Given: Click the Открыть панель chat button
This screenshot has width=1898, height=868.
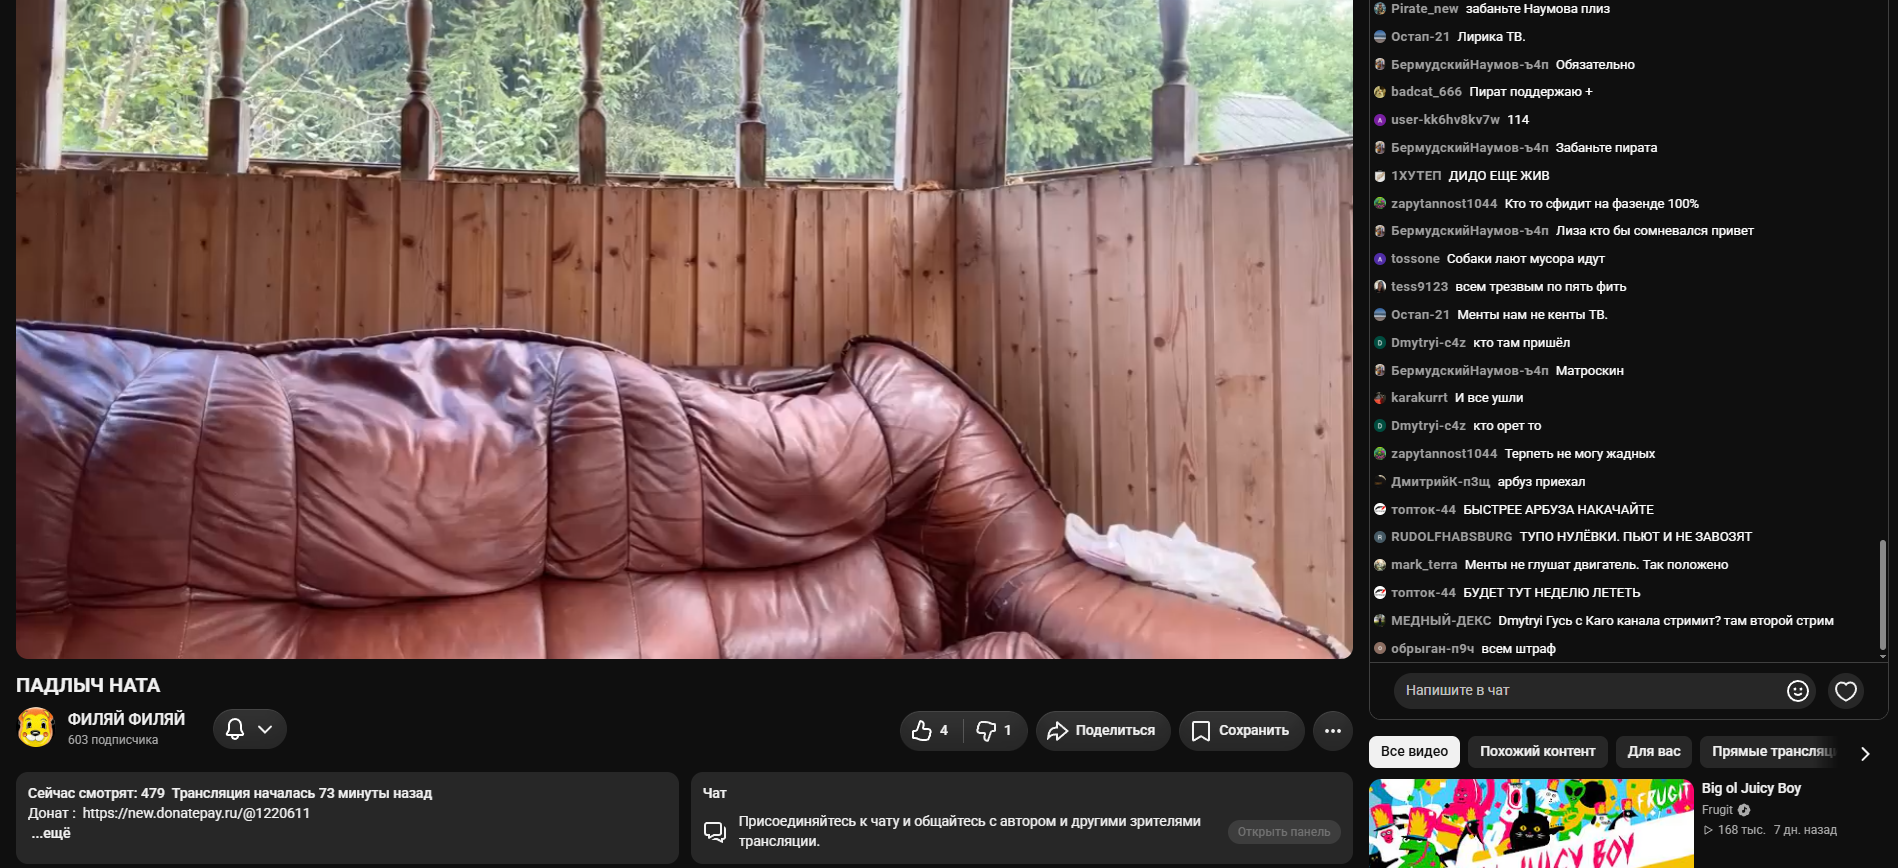Looking at the screenshot, I should [x=1284, y=832].
